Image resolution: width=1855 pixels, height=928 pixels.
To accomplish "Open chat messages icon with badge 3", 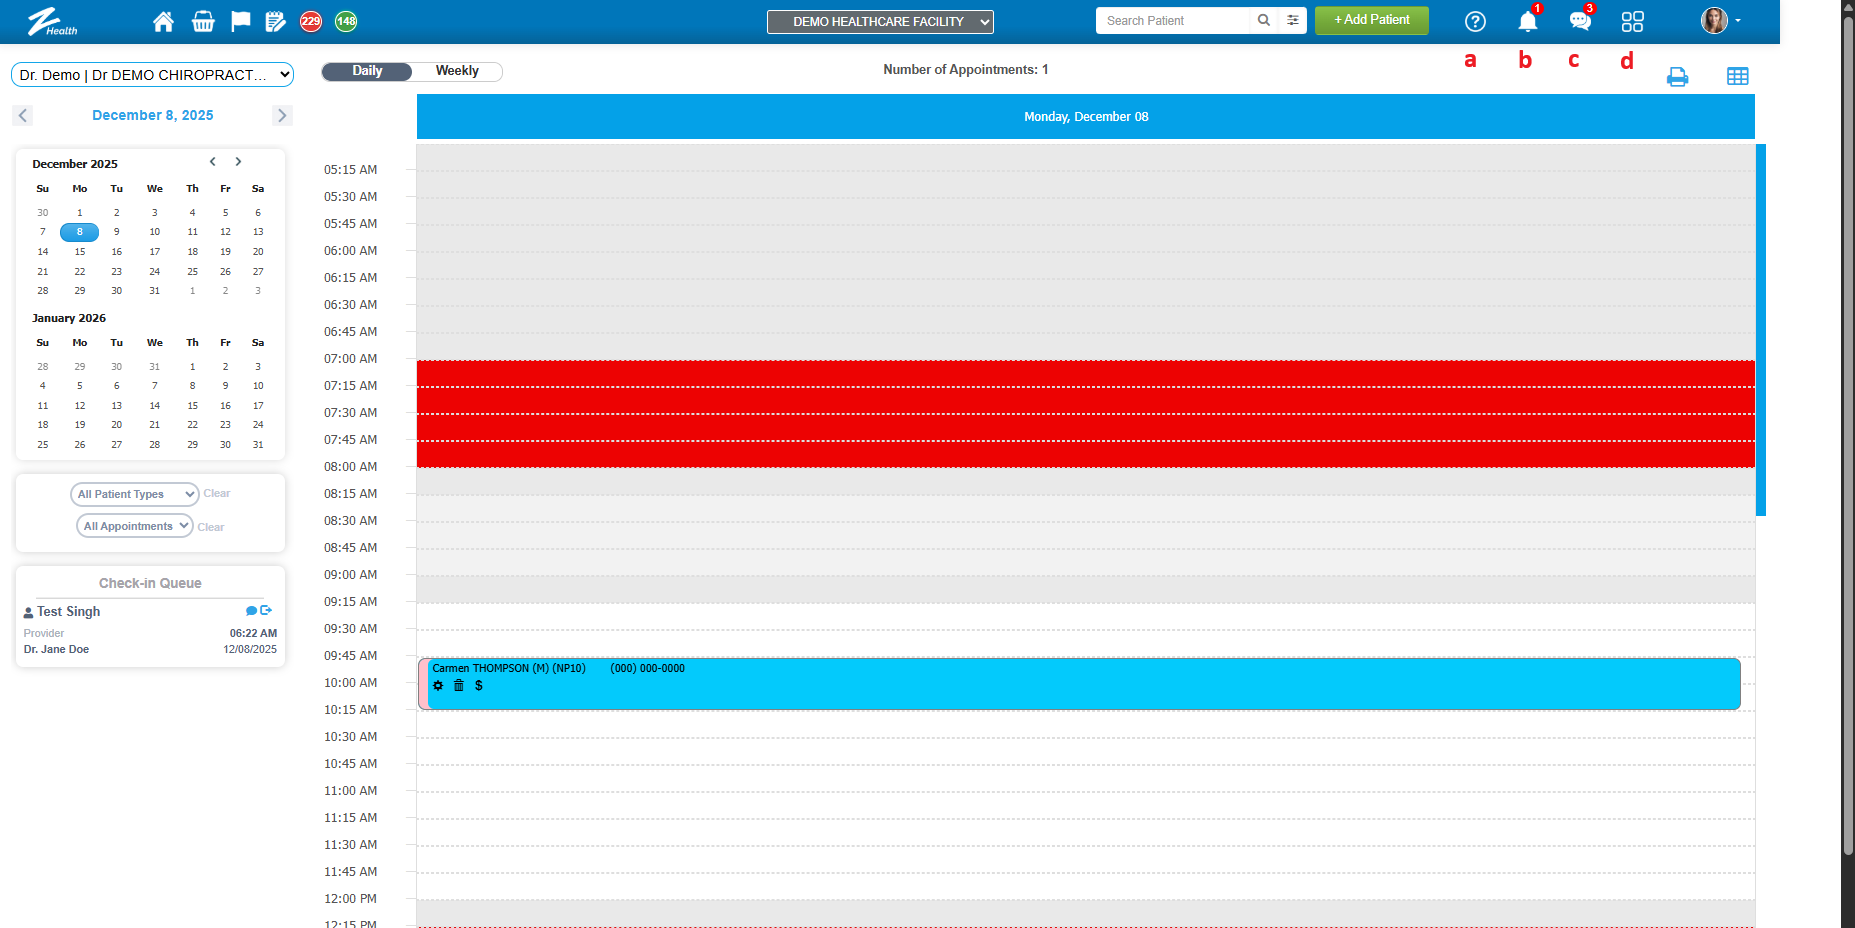I will [1579, 21].
